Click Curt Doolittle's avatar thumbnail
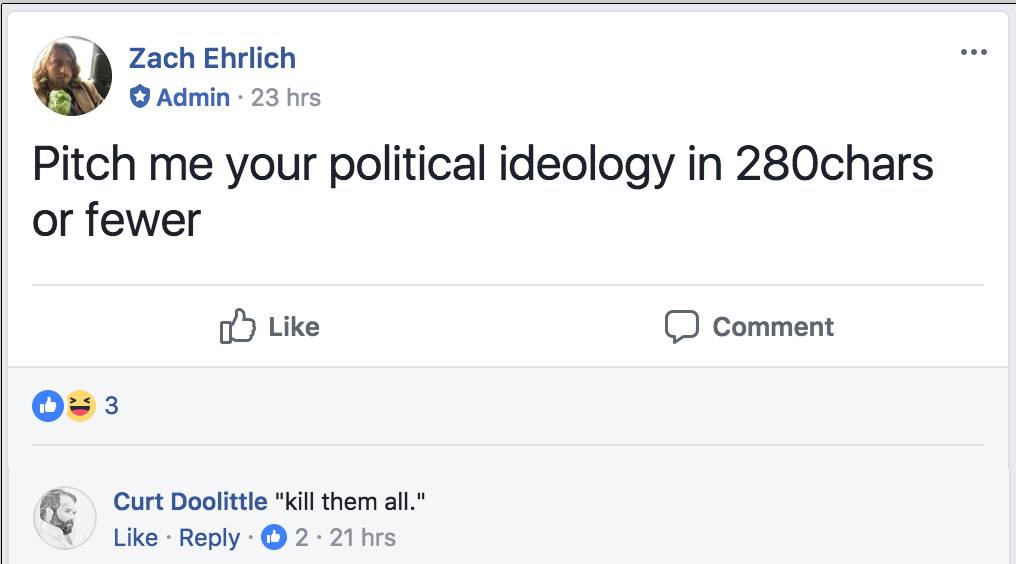 (x=65, y=518)
